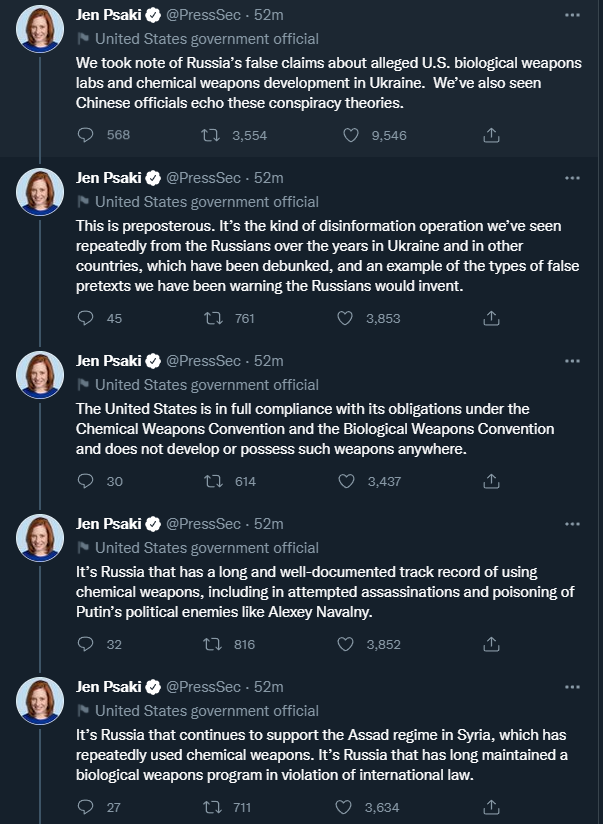This screenshot has width=603, height=824.
Task: Reply to the tweet with 568 replies
Action: pyautogui.click(x=86, y=135)
